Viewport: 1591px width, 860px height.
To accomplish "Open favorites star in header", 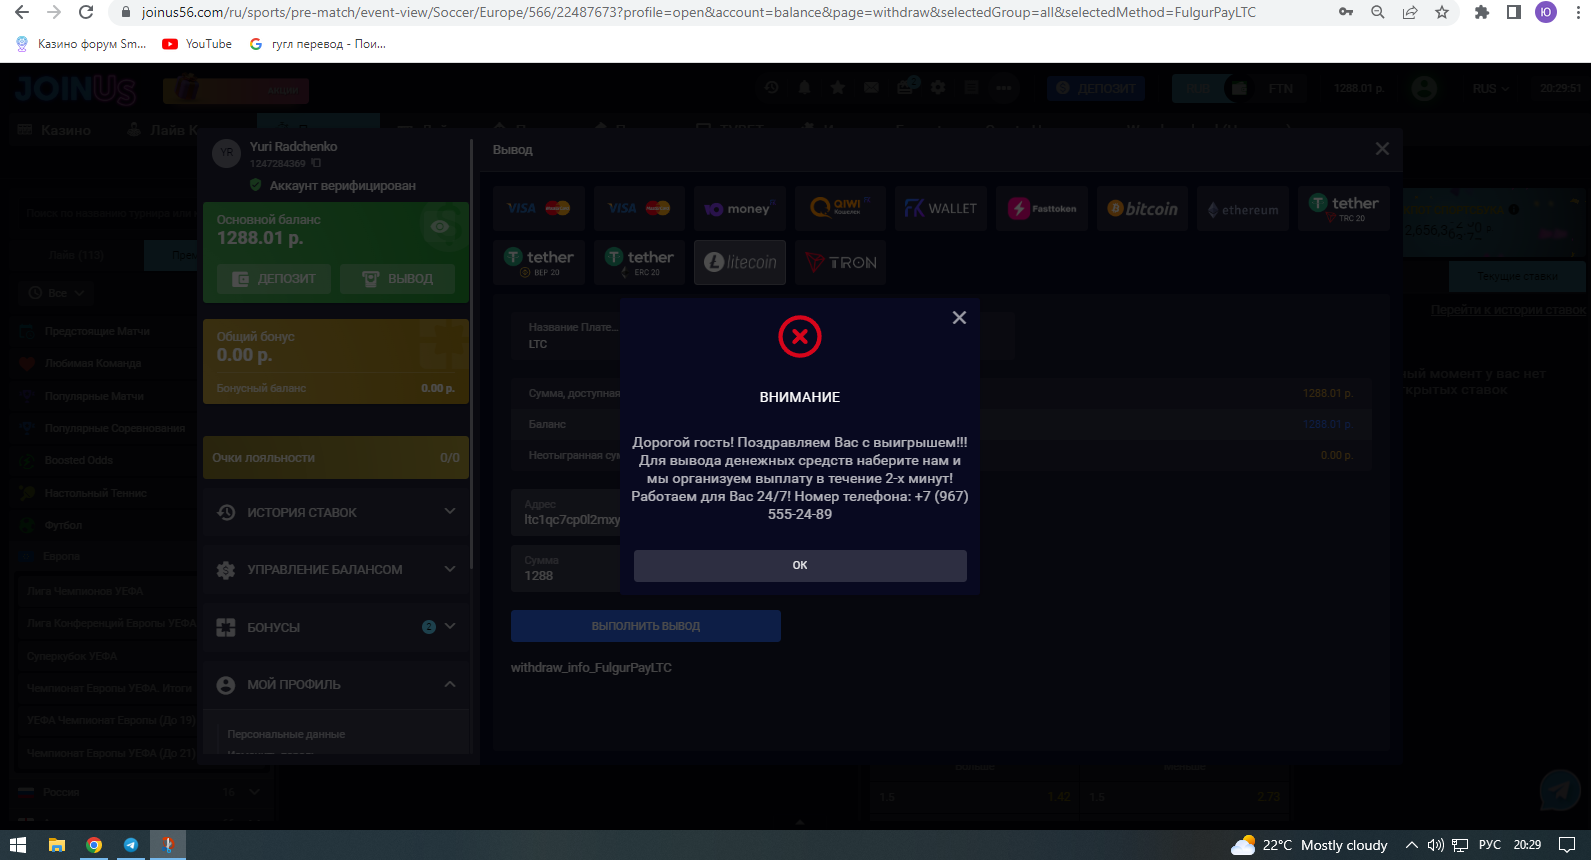I will pos(838,88).
